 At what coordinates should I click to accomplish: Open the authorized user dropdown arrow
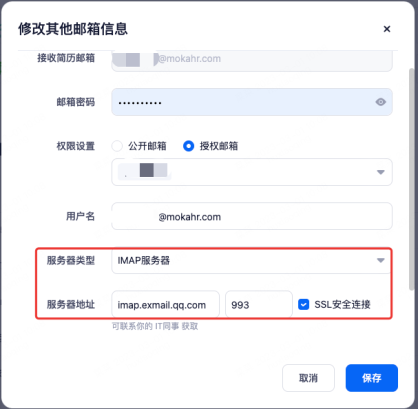tap(381, 172)
